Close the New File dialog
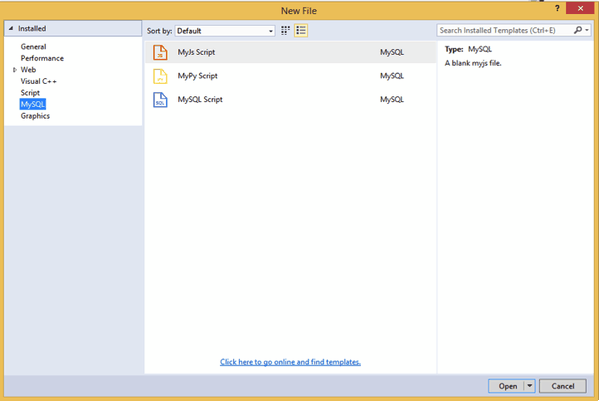Image resolution: width=599 pixels, height=401 pixels. 580,8
